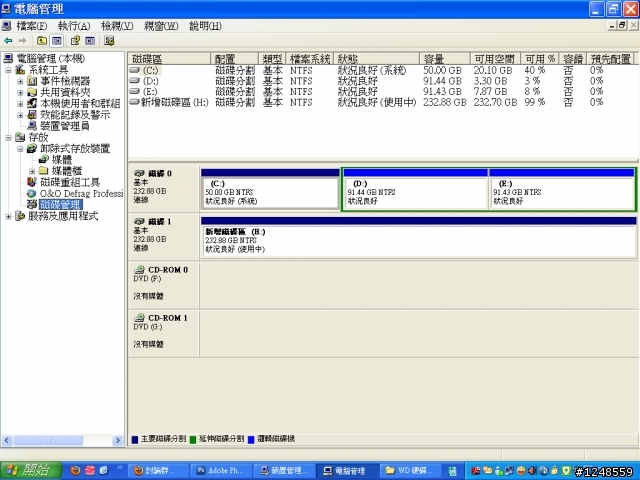This screenshot has width=640, height=480.
Task: Select CD-ROM 0 DVD (F:) drive
Action: (x=163, y=284)
